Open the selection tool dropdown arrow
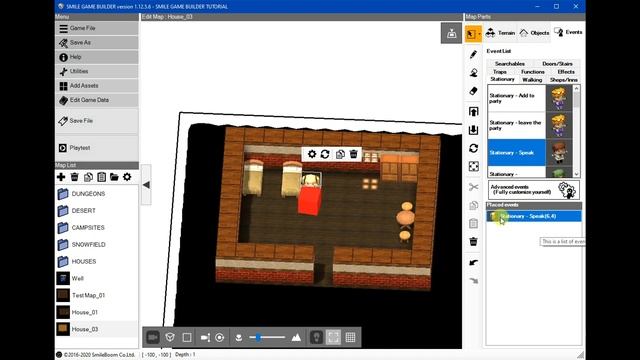The height and width of the screenshot is (360, 640). pos(480,33)
